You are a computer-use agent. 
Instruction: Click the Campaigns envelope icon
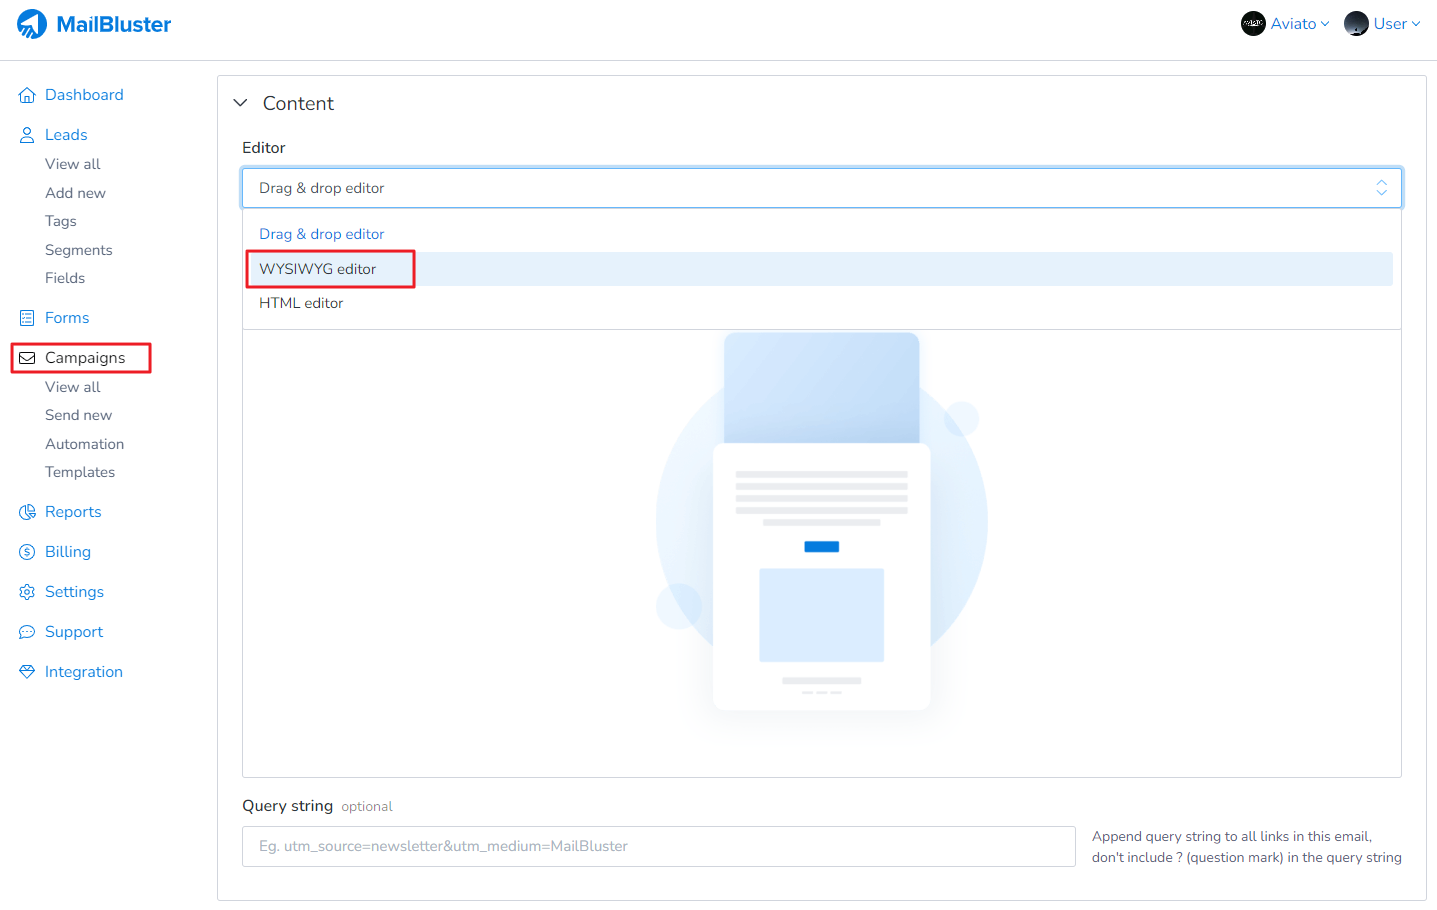pos(27,358)
